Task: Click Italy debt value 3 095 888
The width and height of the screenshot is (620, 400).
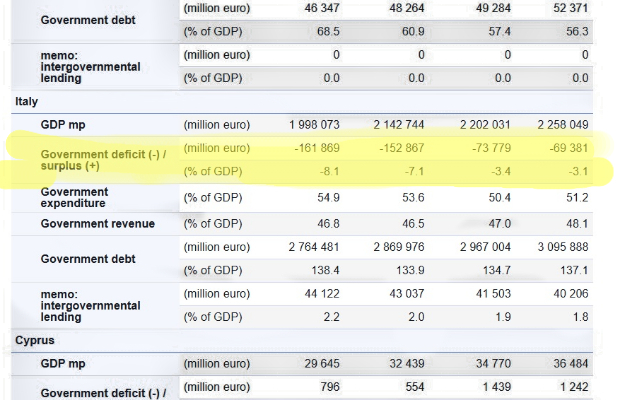Action: click(x=563, y=247)
